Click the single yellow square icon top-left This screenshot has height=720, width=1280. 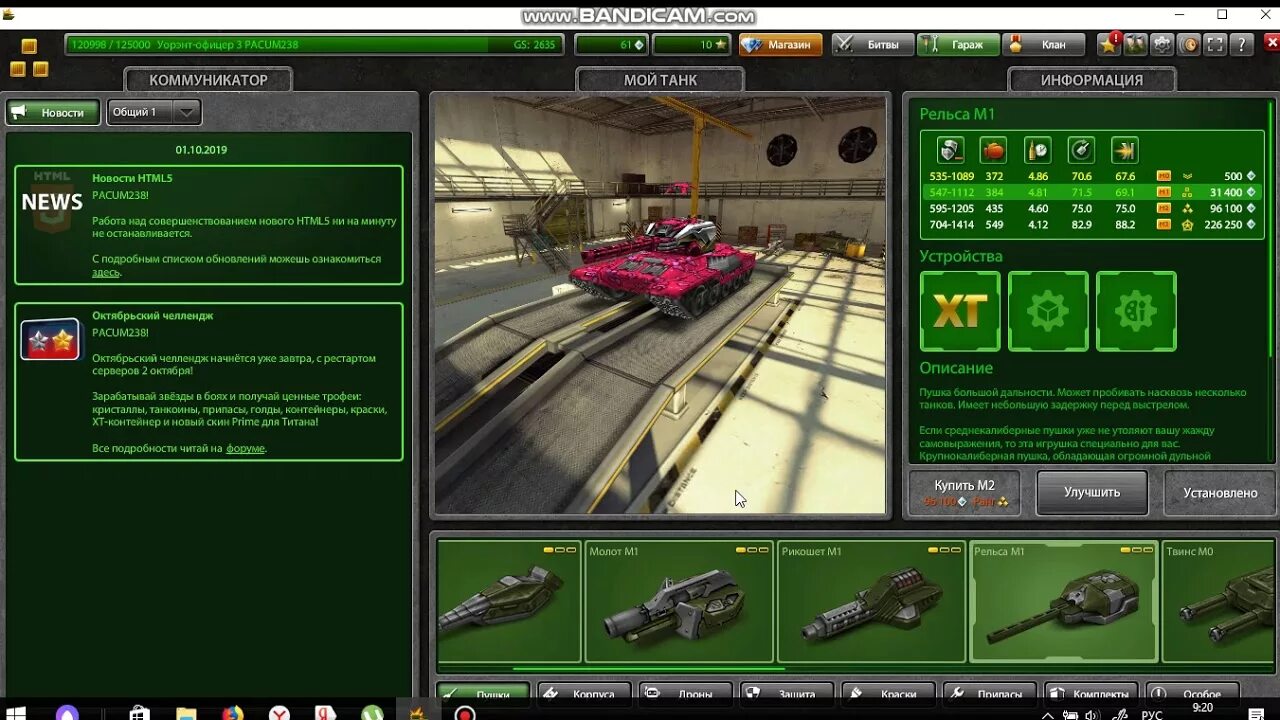[x=29, y=46]
